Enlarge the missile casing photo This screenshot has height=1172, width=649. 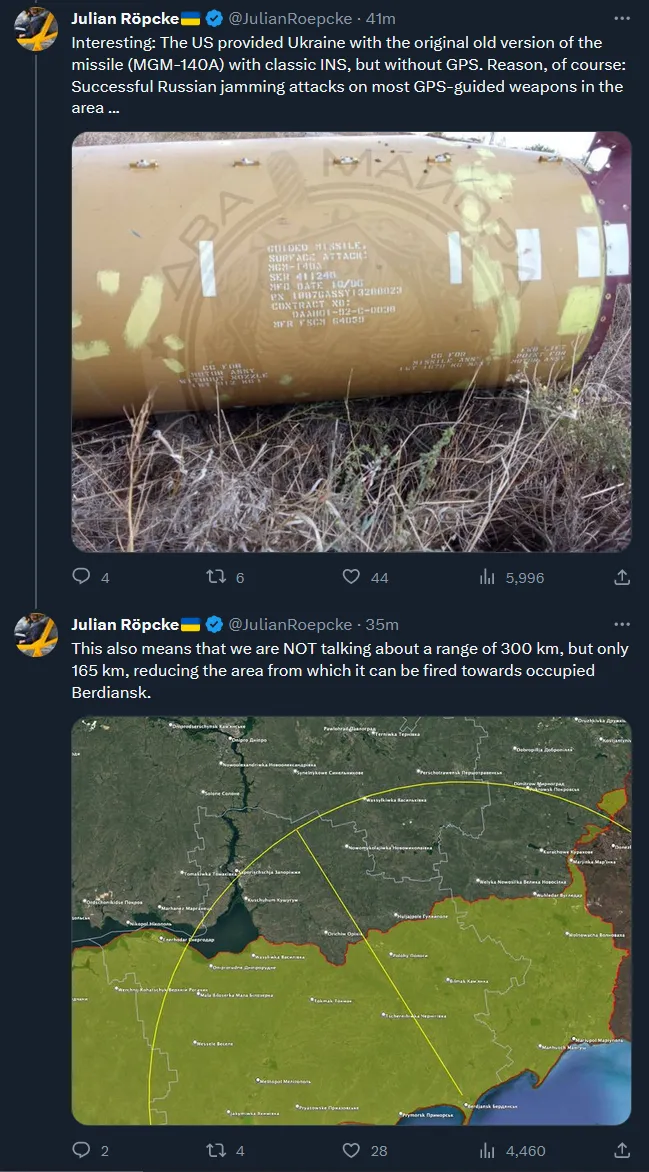(351, 341)
